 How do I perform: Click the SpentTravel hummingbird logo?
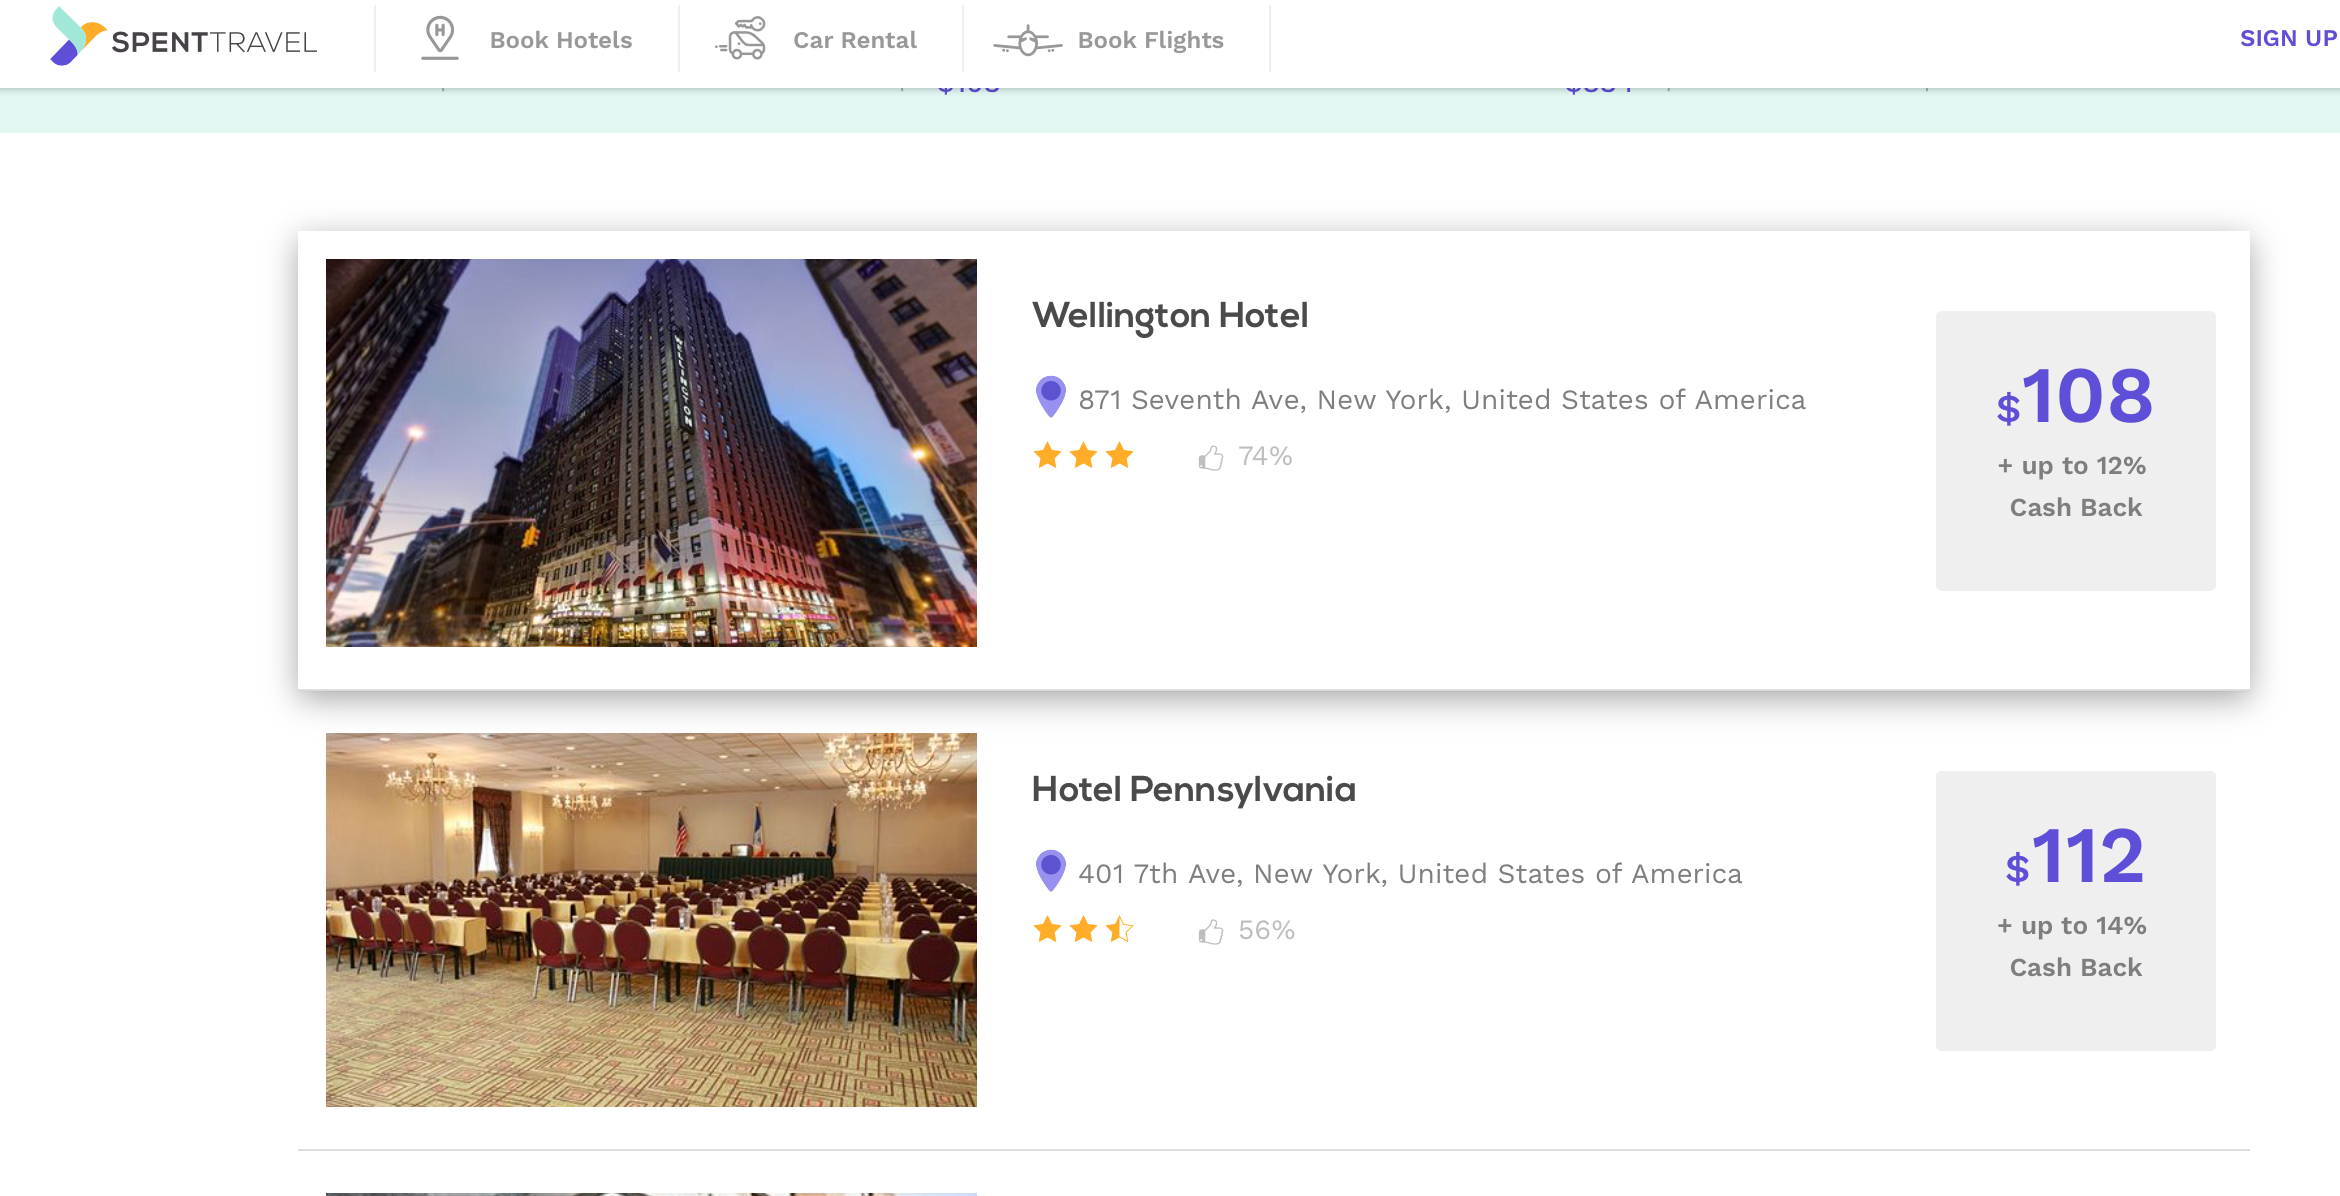[78, 37]
